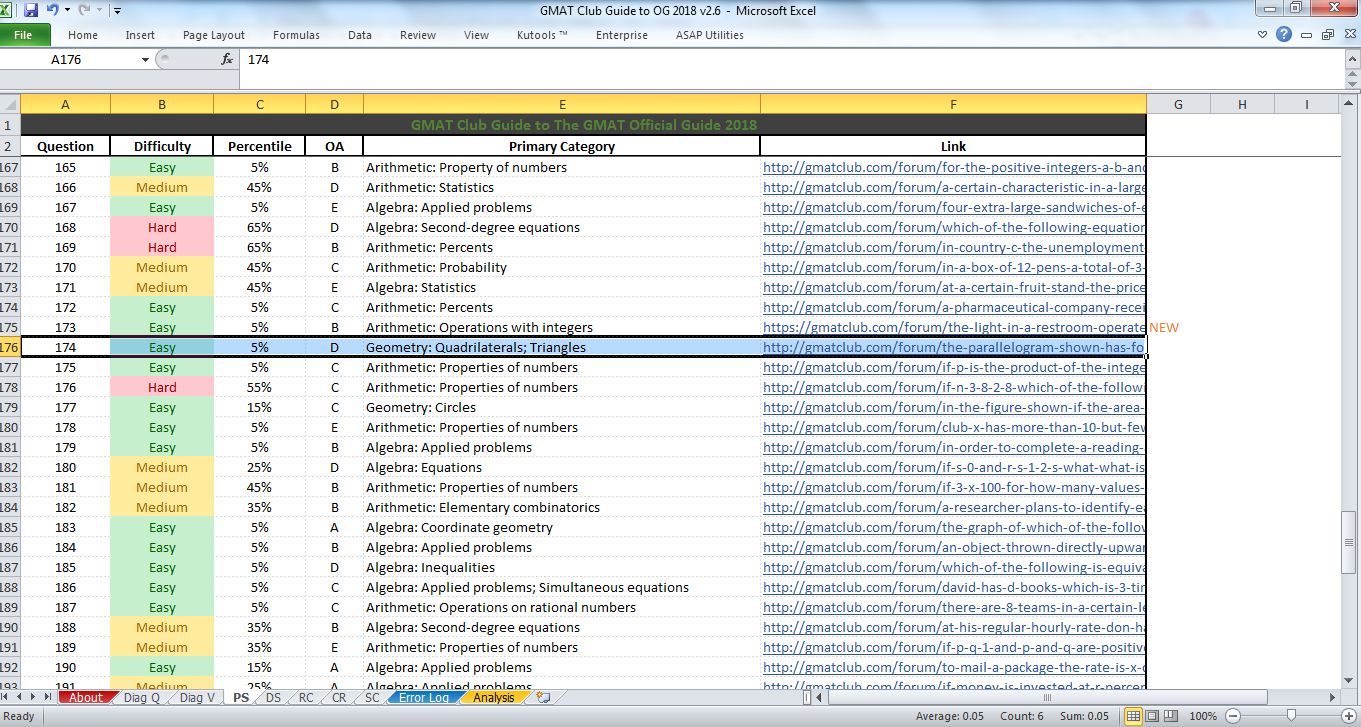Open the File backstage tab
This screenshot has width=1361, height=727.
coord(24,35)
